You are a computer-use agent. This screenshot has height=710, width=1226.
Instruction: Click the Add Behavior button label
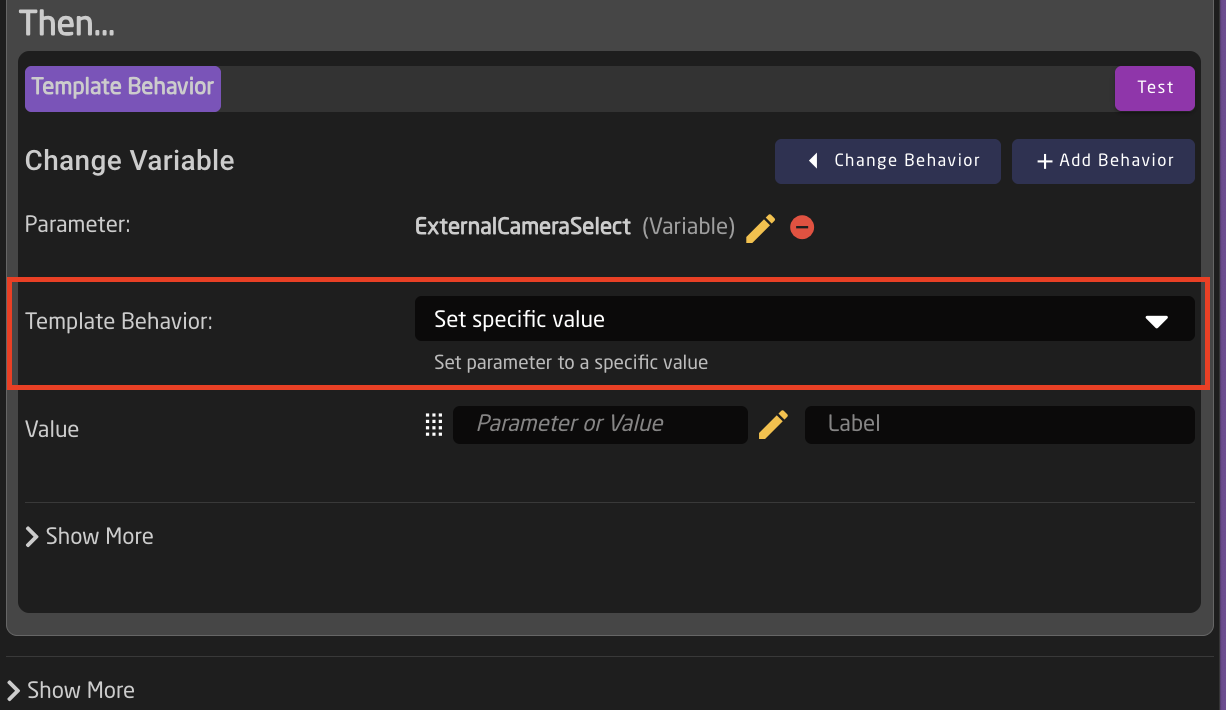tap(1116, 161)
